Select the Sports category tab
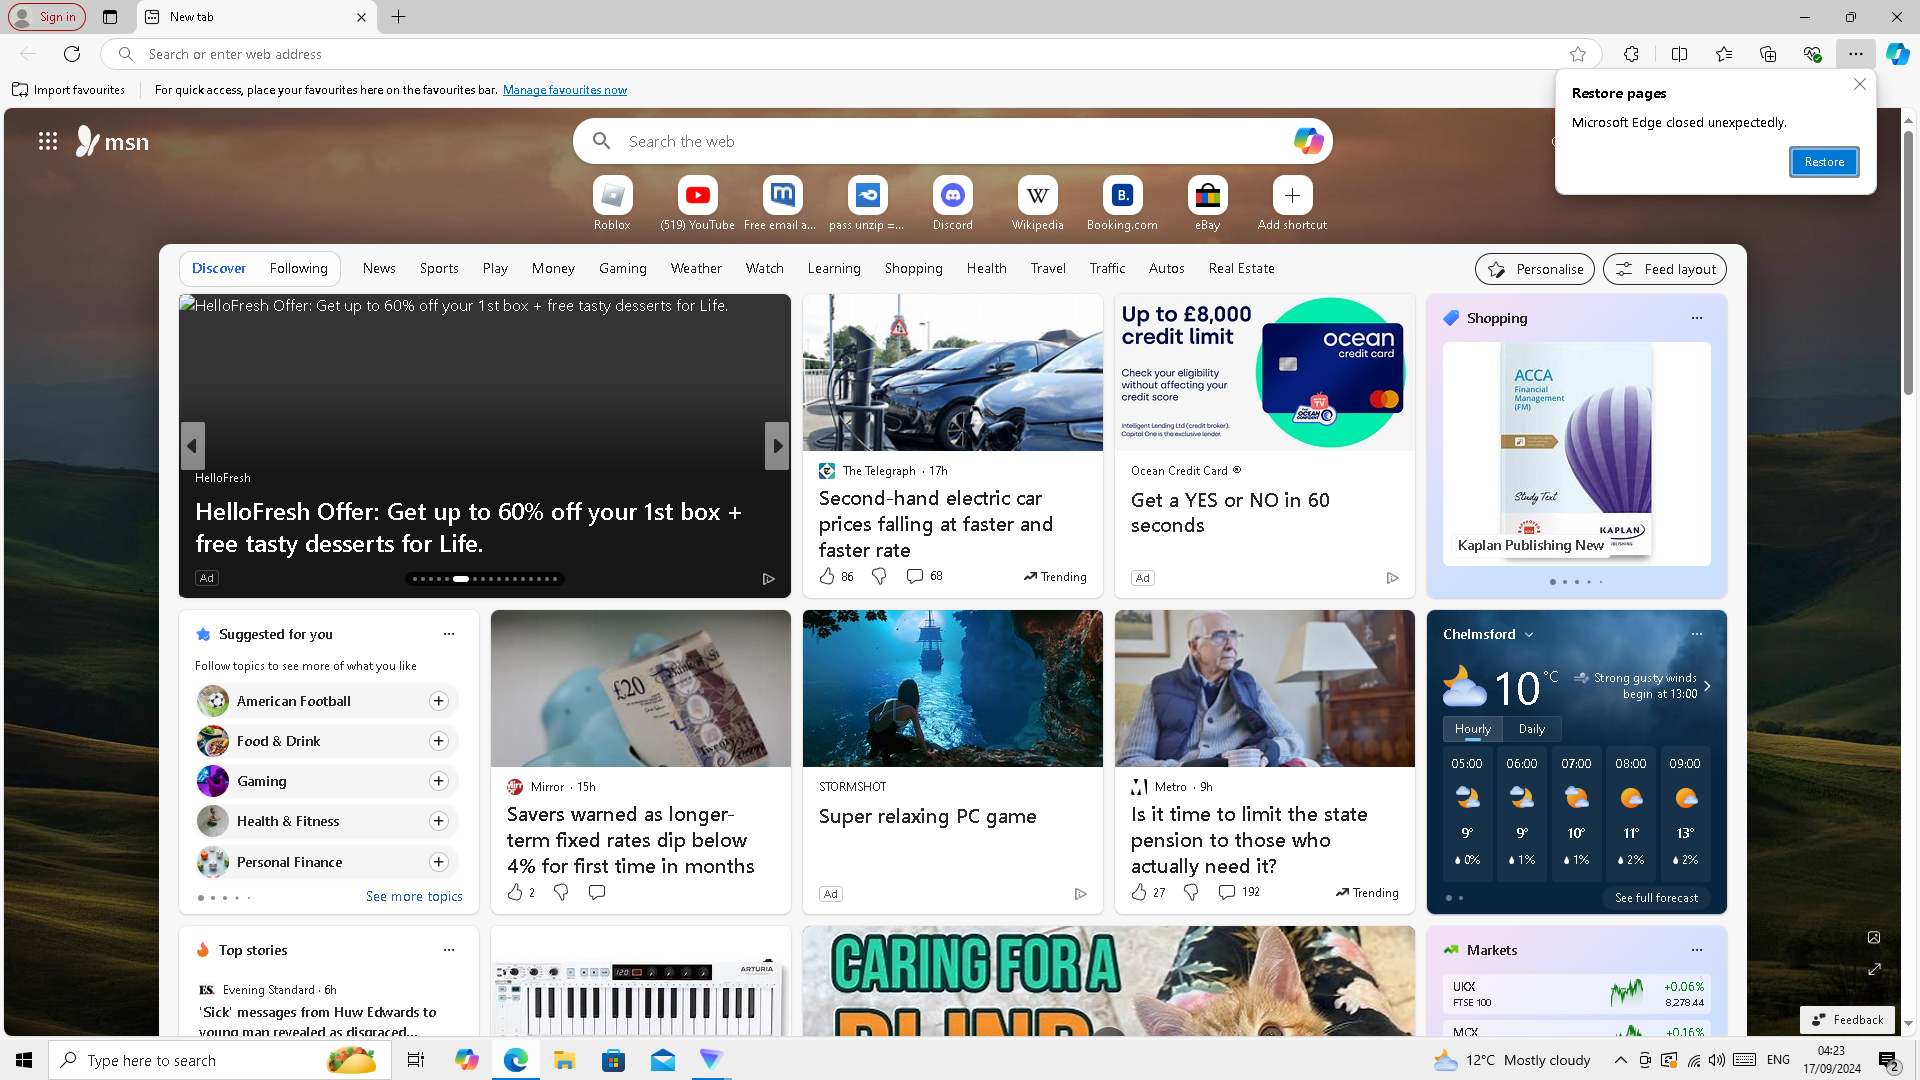1920x1080 pixels. click(439, 268)
